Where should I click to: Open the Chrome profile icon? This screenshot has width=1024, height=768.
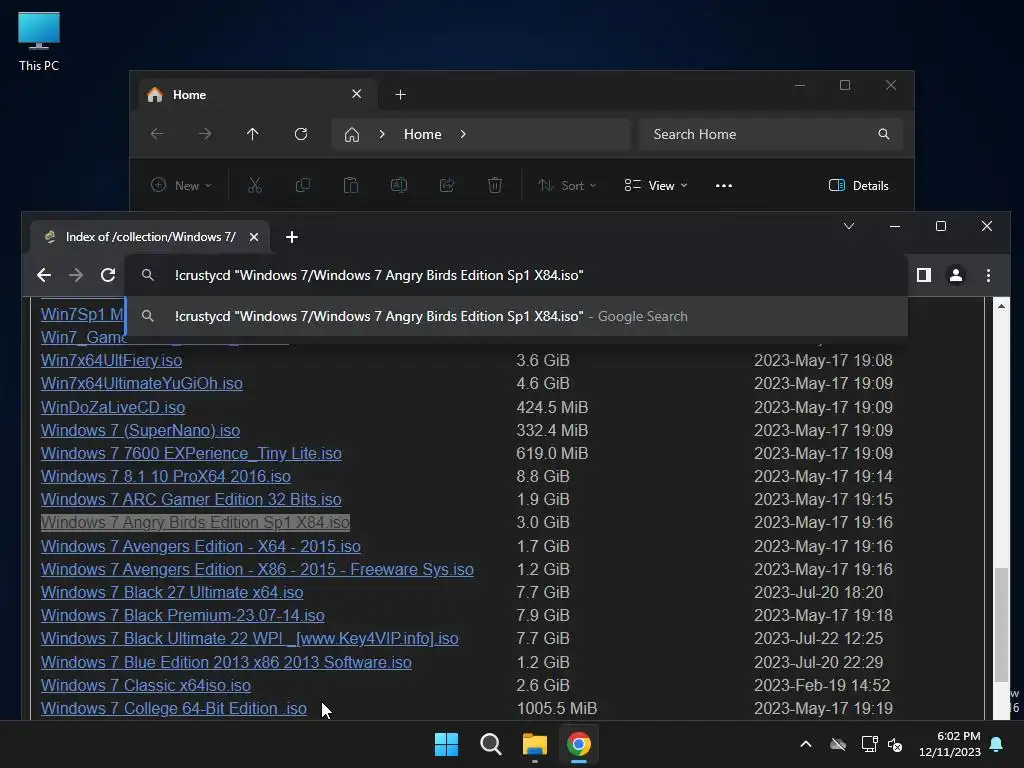click(955, 275)
